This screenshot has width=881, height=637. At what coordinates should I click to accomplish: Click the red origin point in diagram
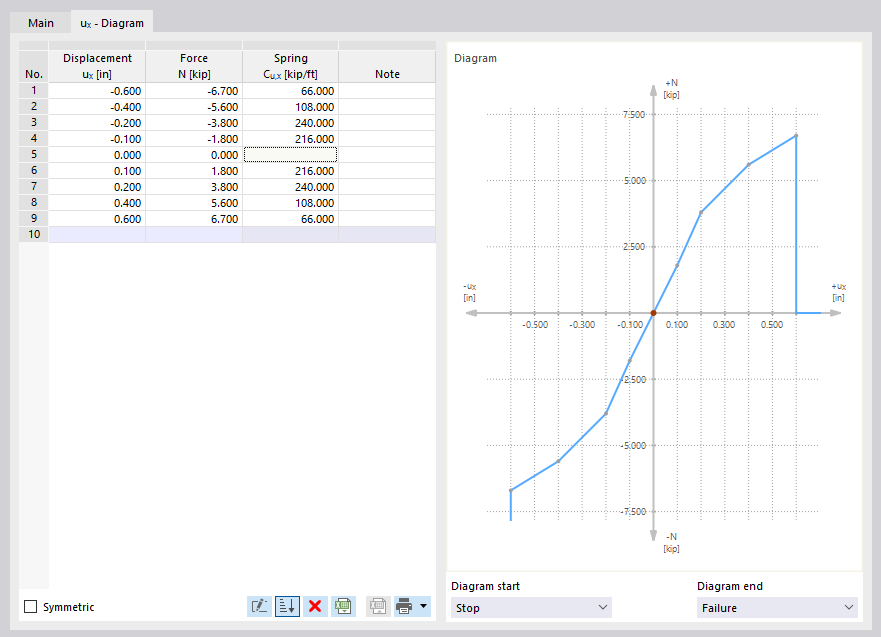653,313
